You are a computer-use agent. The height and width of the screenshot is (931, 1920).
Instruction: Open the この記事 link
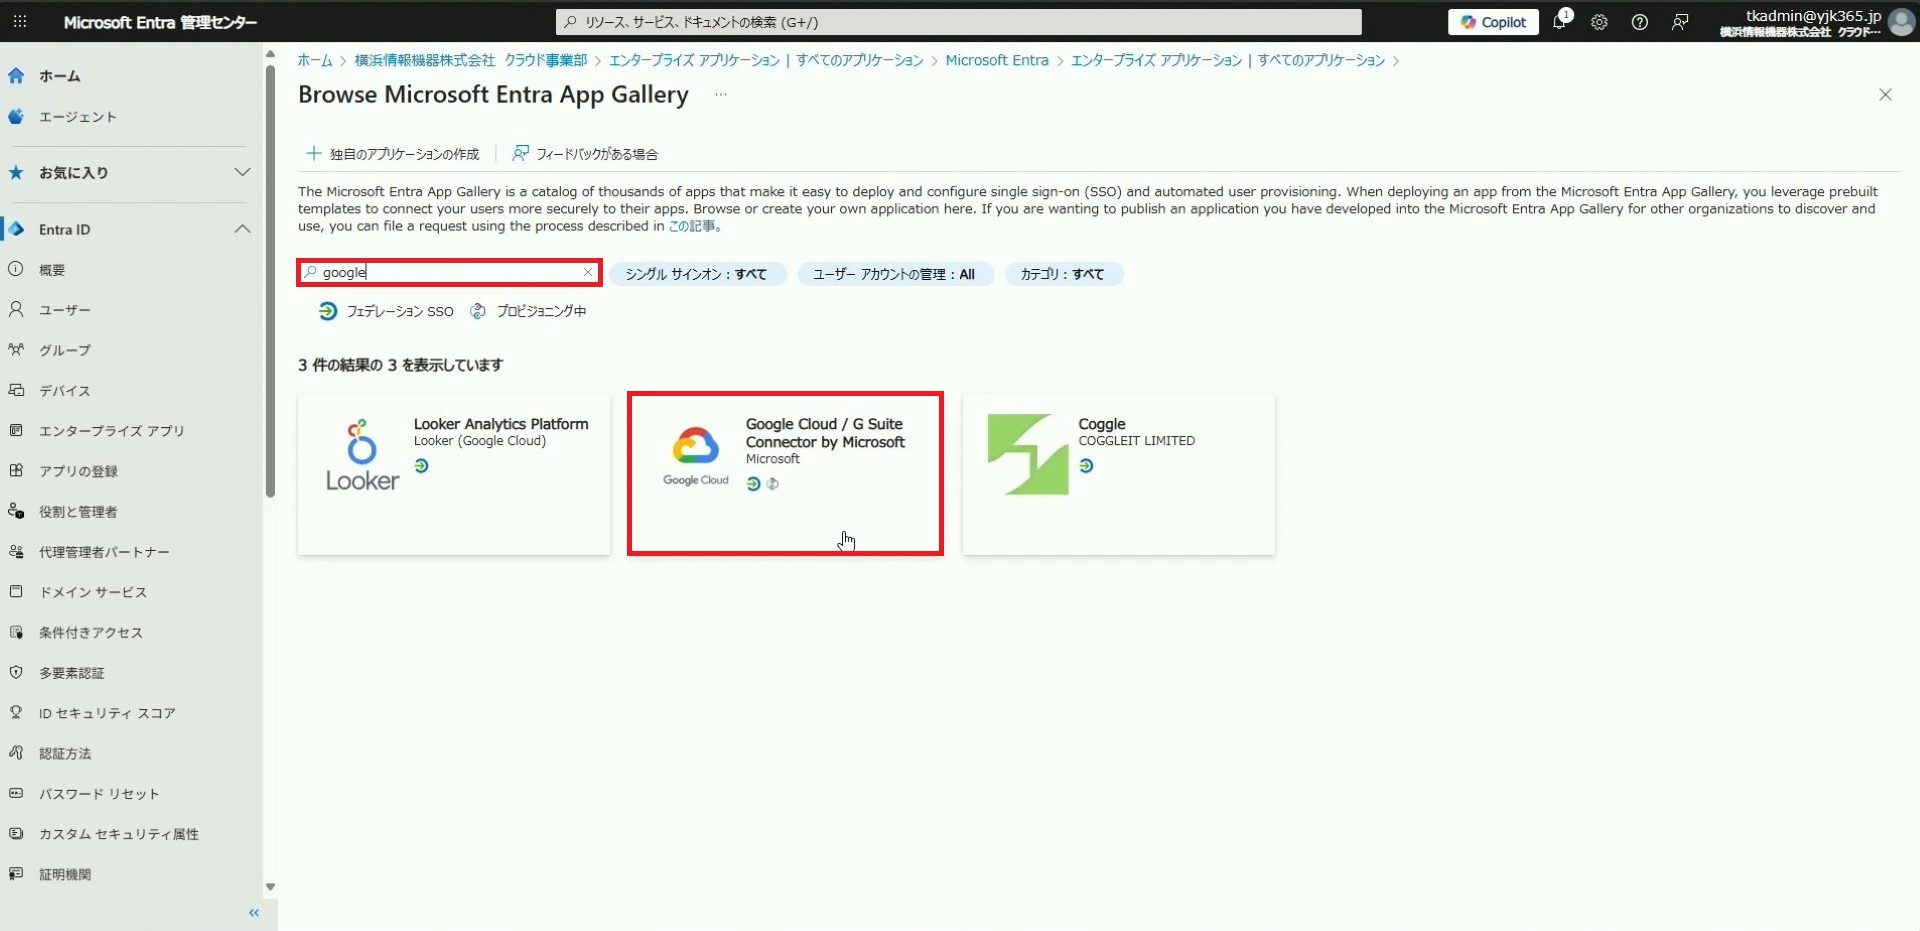(693, 226)
